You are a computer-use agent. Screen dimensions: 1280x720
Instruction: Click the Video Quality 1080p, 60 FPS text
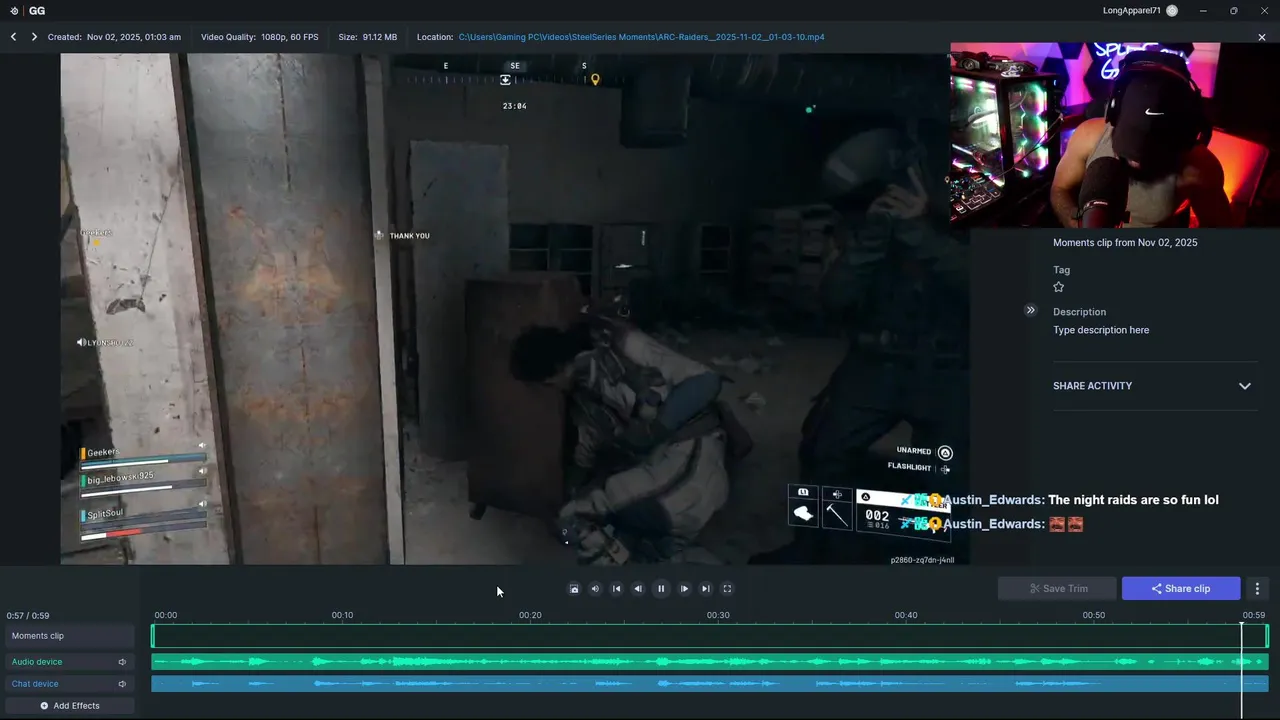tap(259, 37)
